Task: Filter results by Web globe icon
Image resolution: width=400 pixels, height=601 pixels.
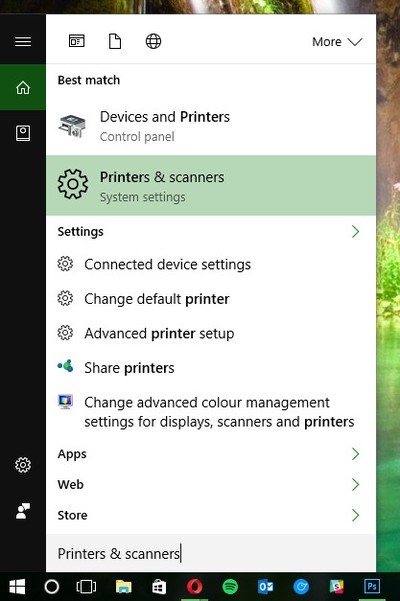Action: tap(153, 41)
